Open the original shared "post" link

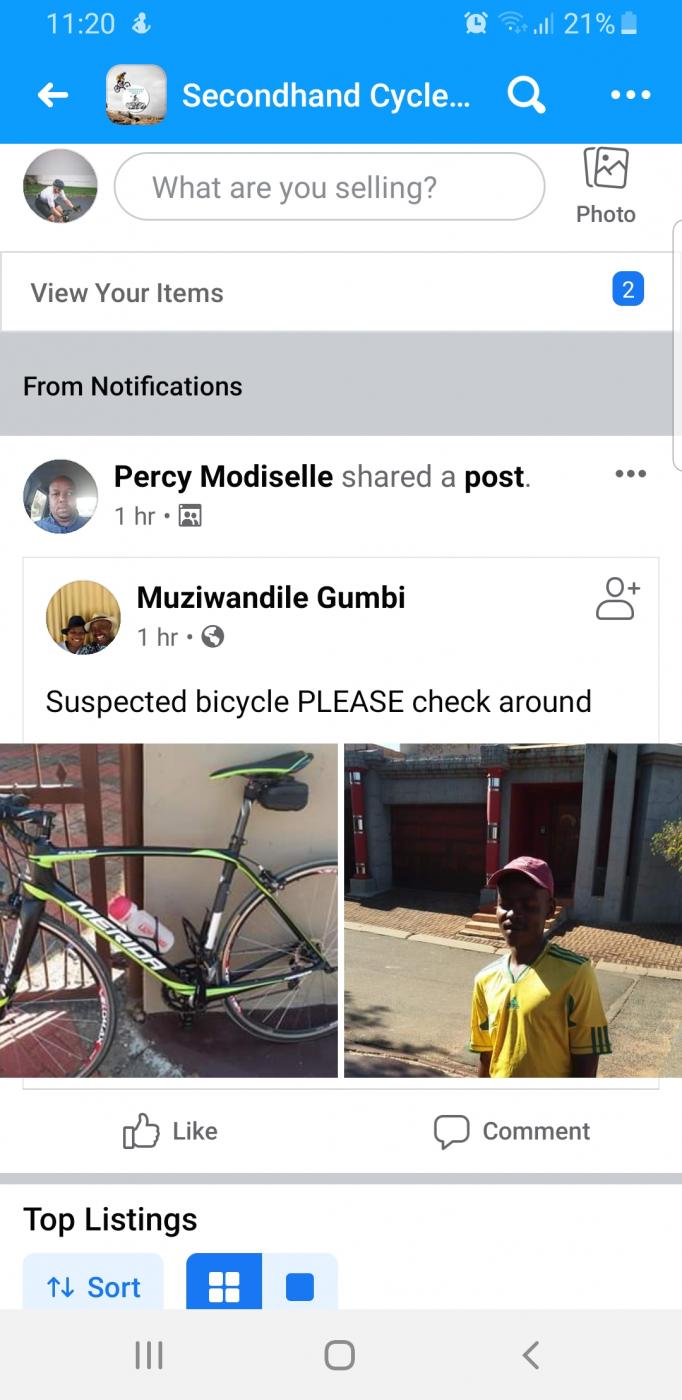click(x=494, y=477)
